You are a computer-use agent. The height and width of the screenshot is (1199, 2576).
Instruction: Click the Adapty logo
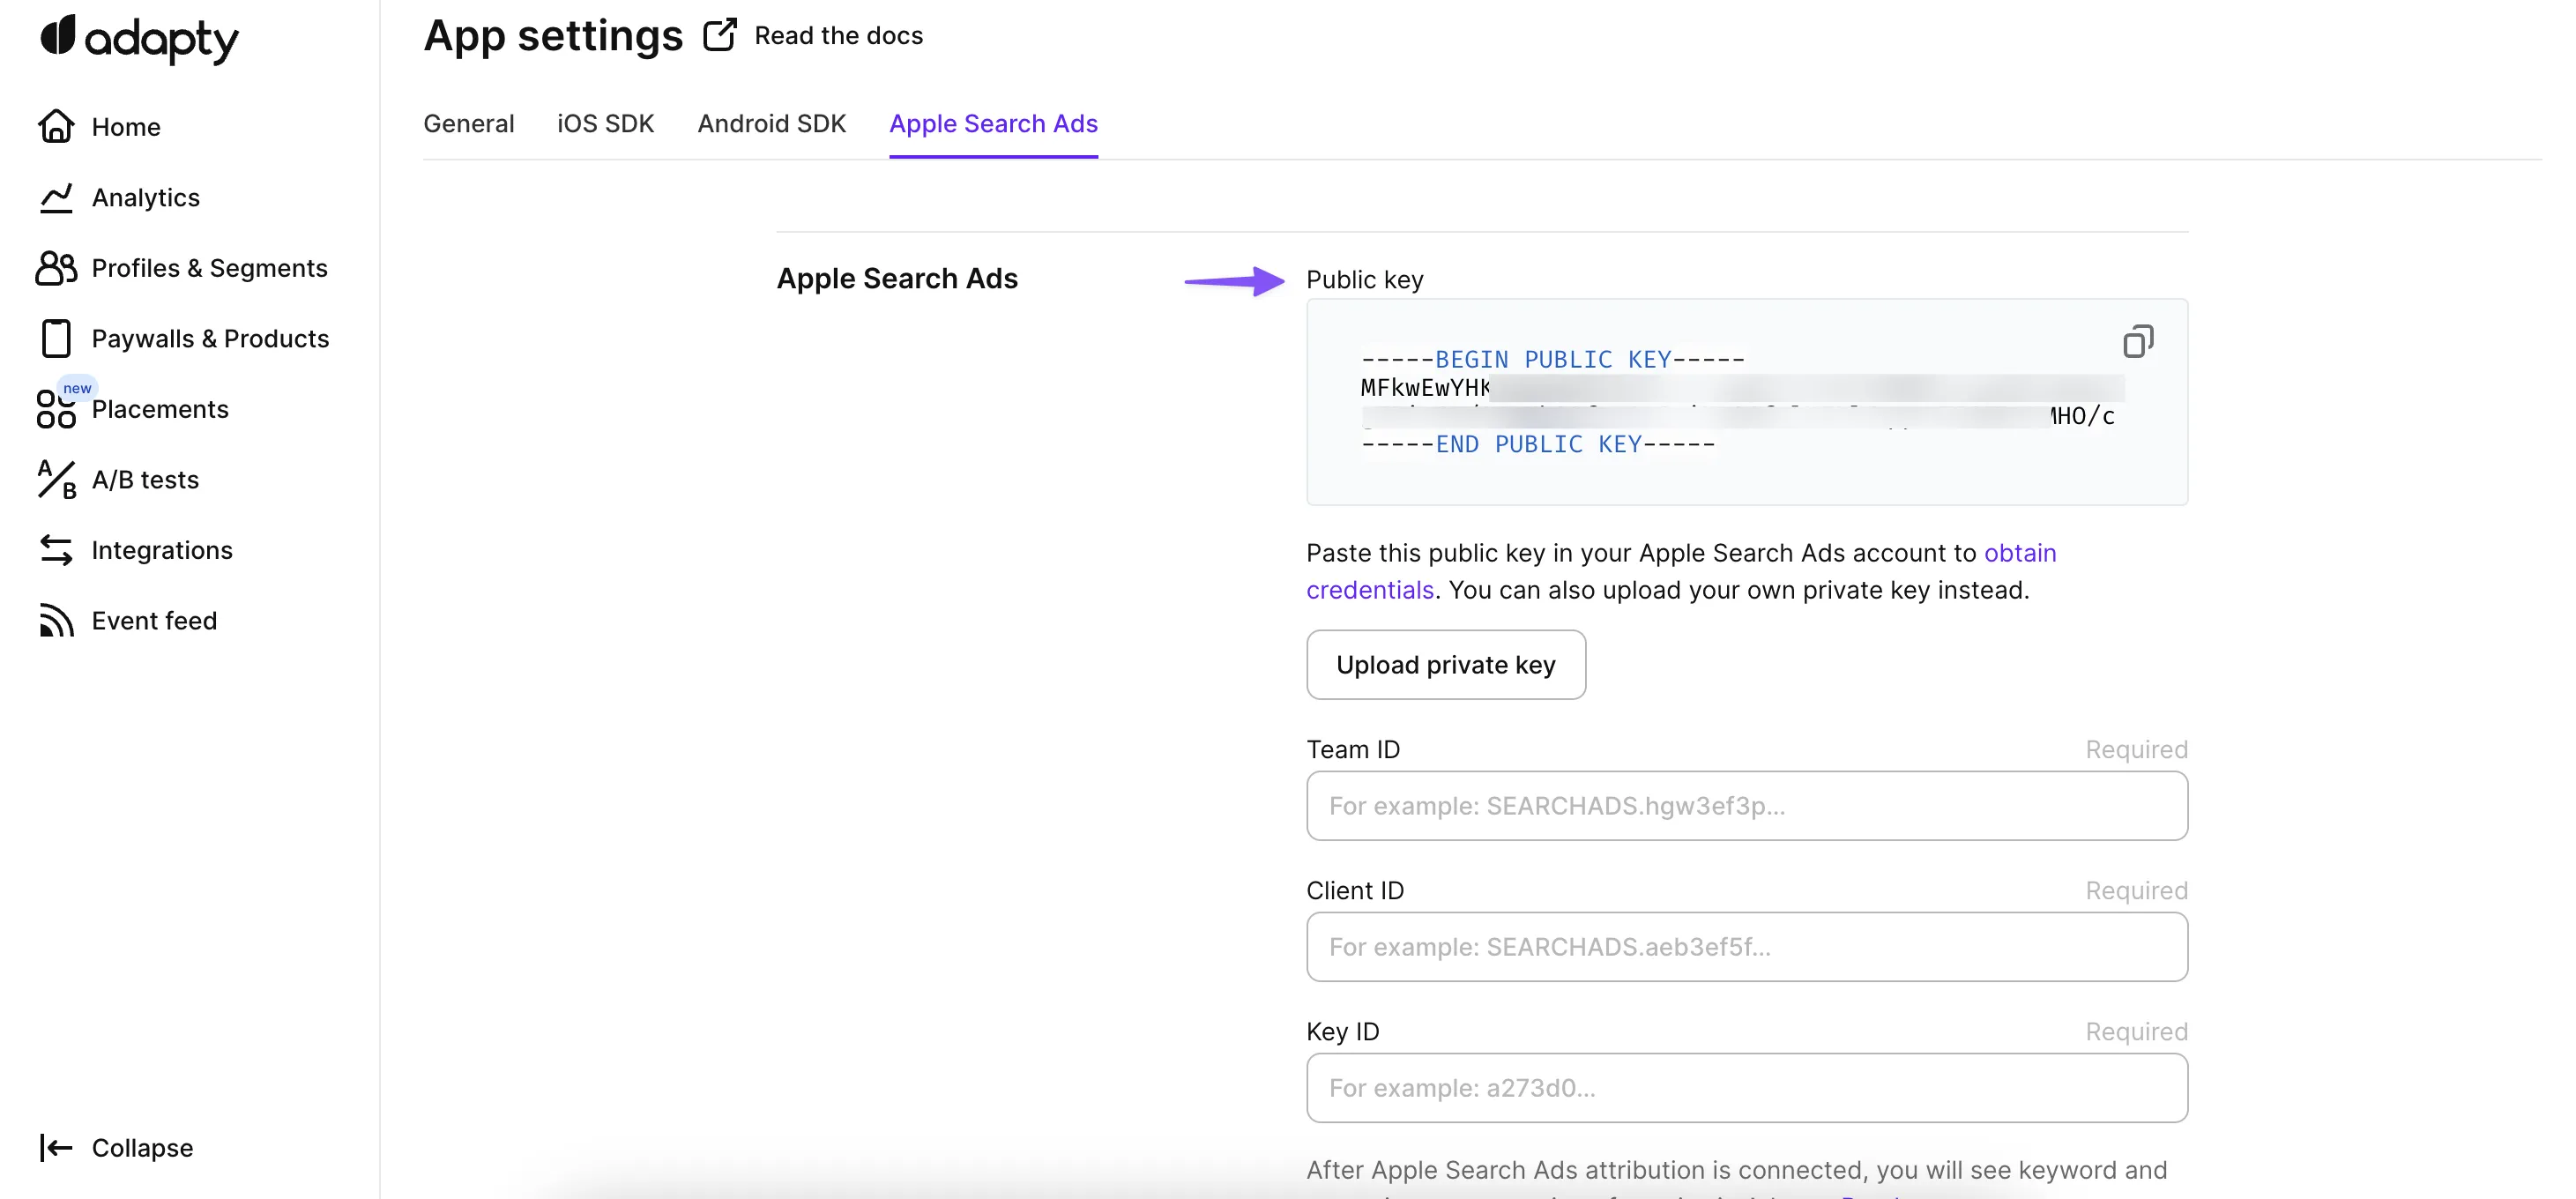pos(139,38)
